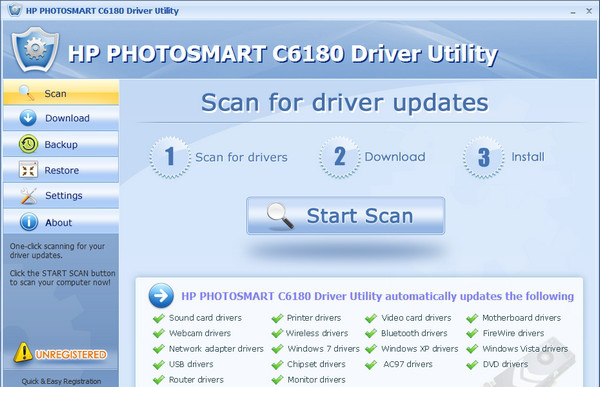600x402 pixels.
Task: Open the Scan tab
Action: (61, 93)
